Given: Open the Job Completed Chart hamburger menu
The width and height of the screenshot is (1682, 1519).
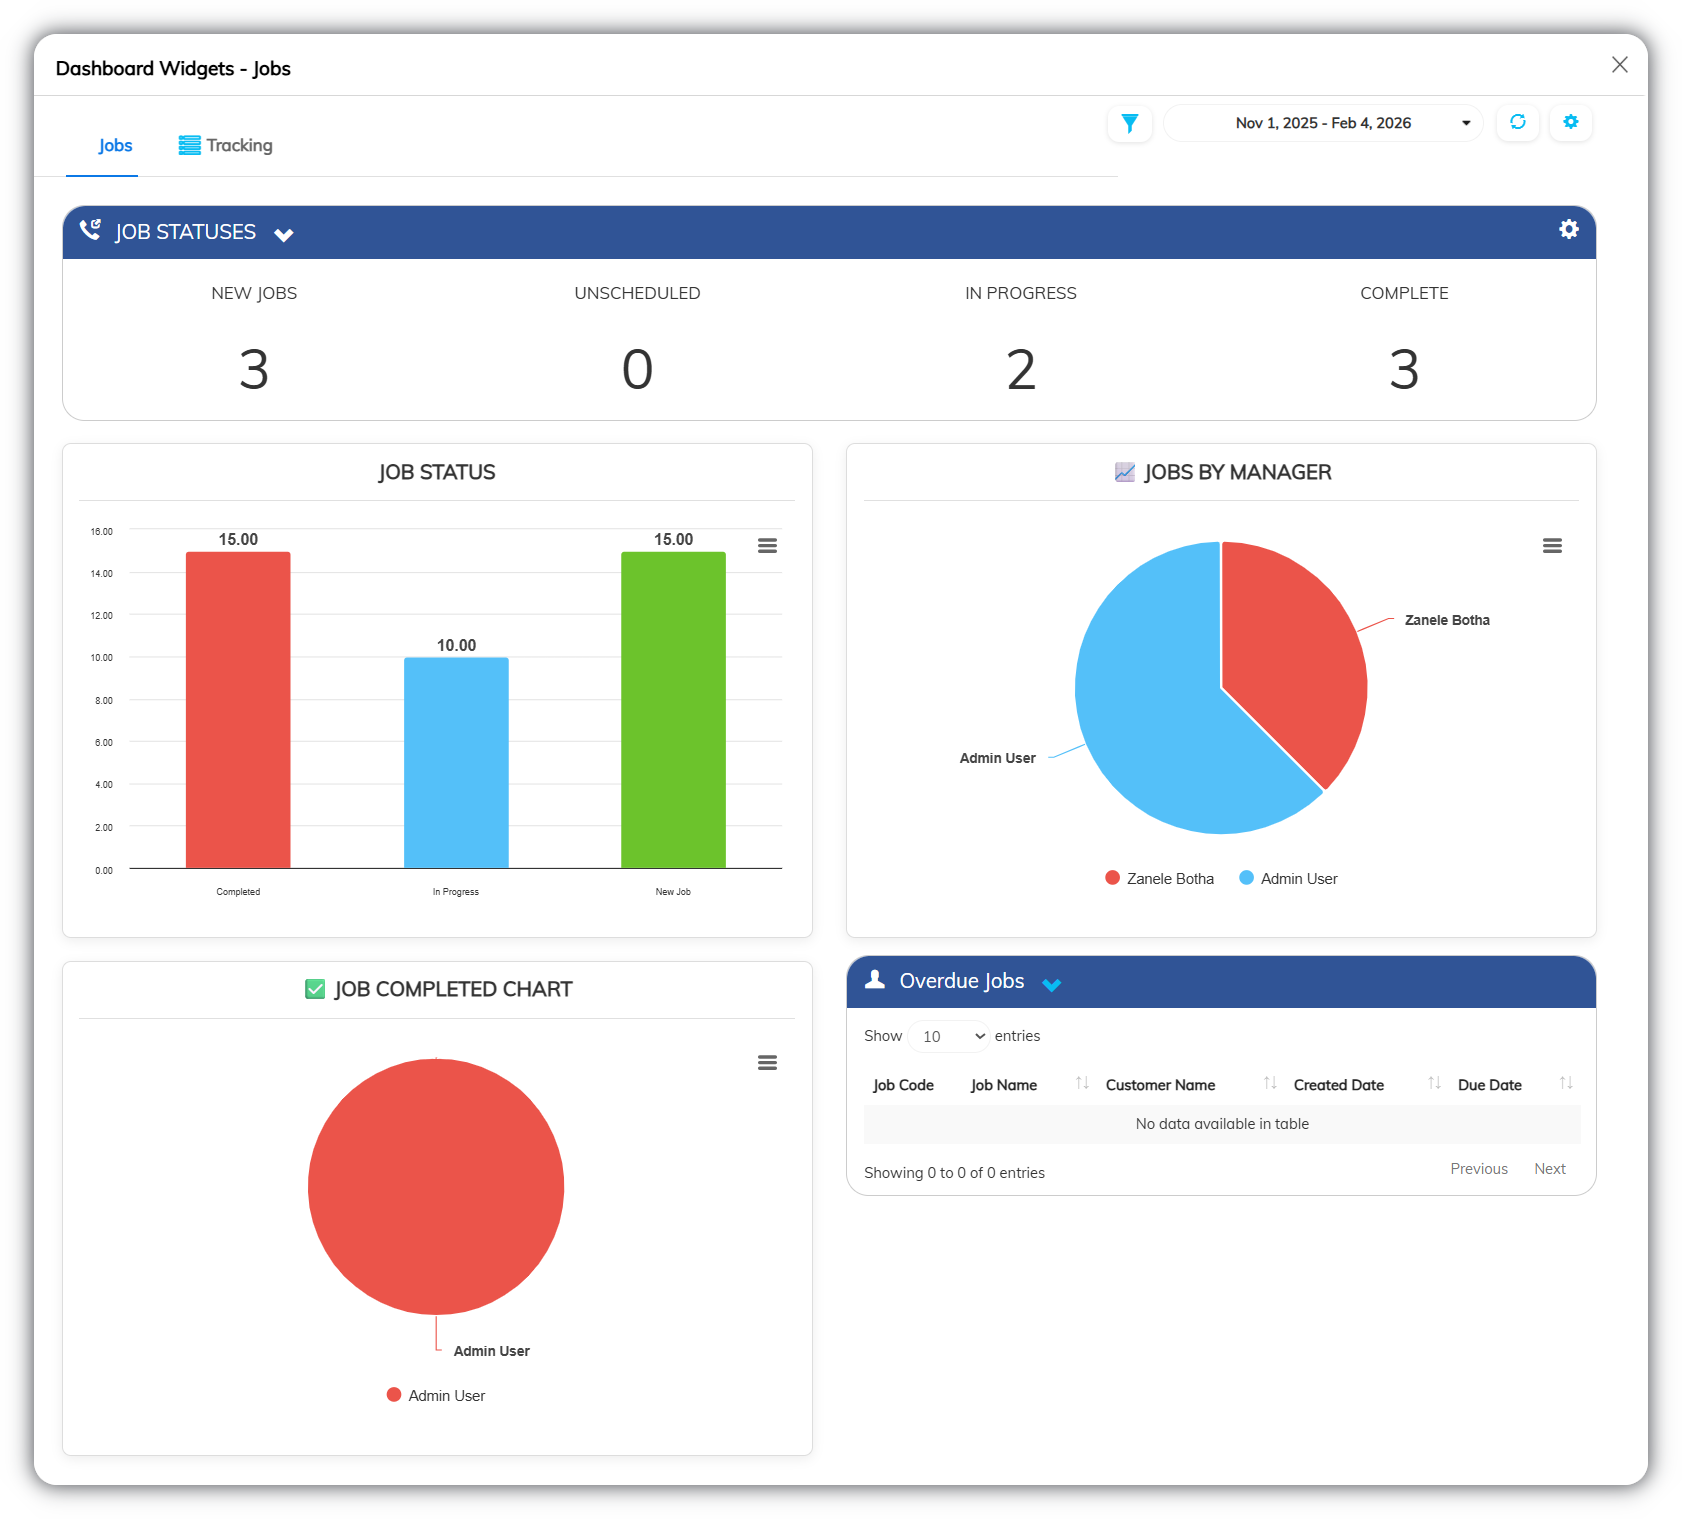Looking at the screenshot, I should coord(767,1063).
